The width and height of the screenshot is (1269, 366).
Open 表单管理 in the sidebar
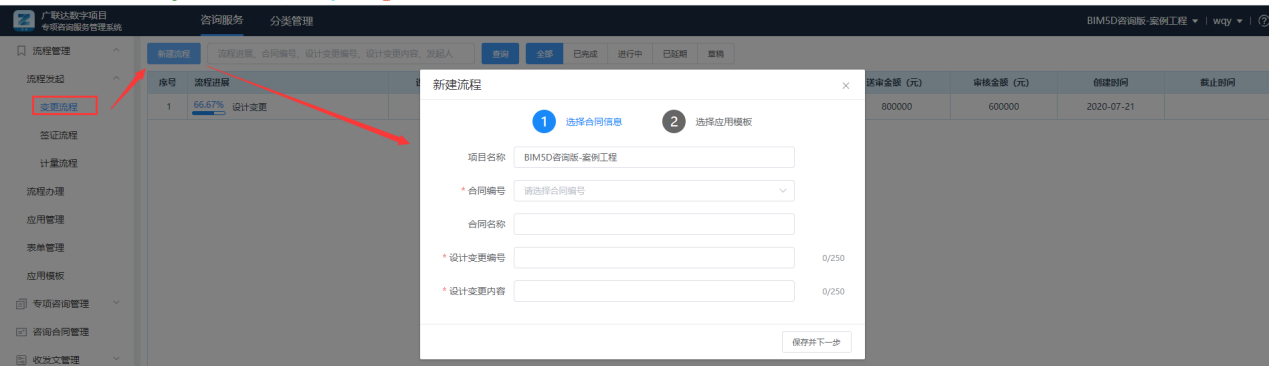(45, 247)
